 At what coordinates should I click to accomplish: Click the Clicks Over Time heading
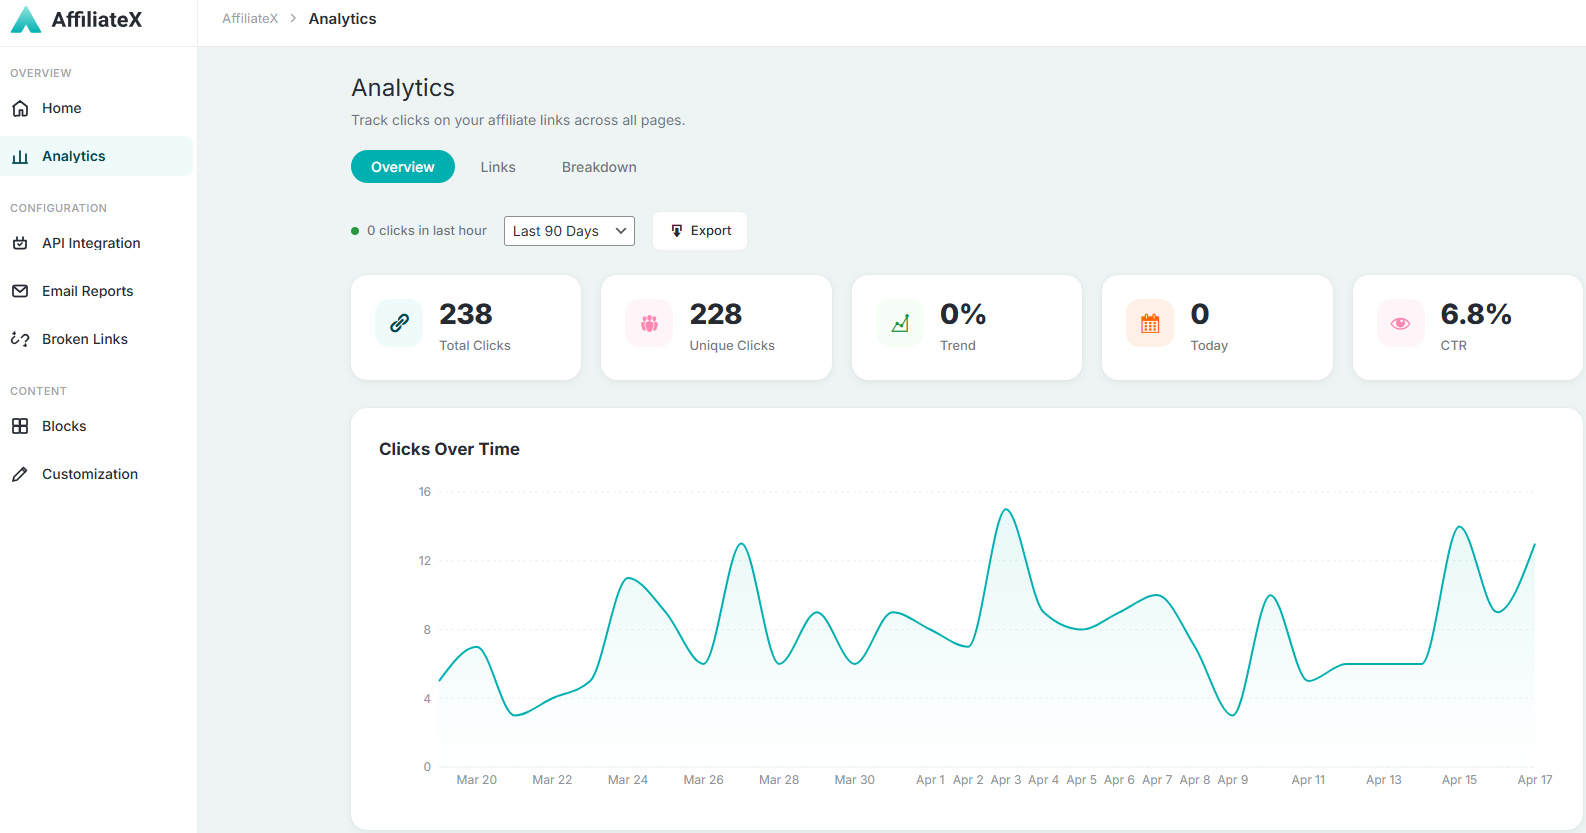coord(449,449)
